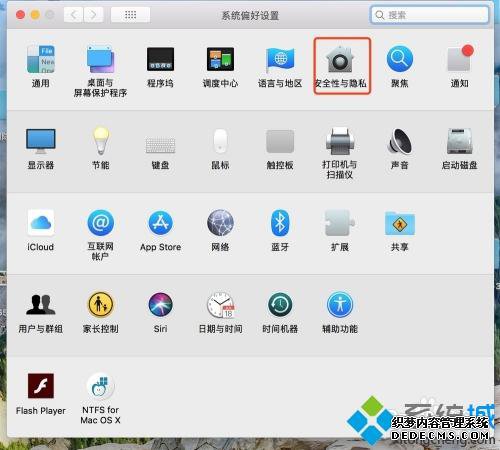The height and width of the screenshot is (450, 500).
Task: Click the back navigation arrow
Action: coord(73,15)
